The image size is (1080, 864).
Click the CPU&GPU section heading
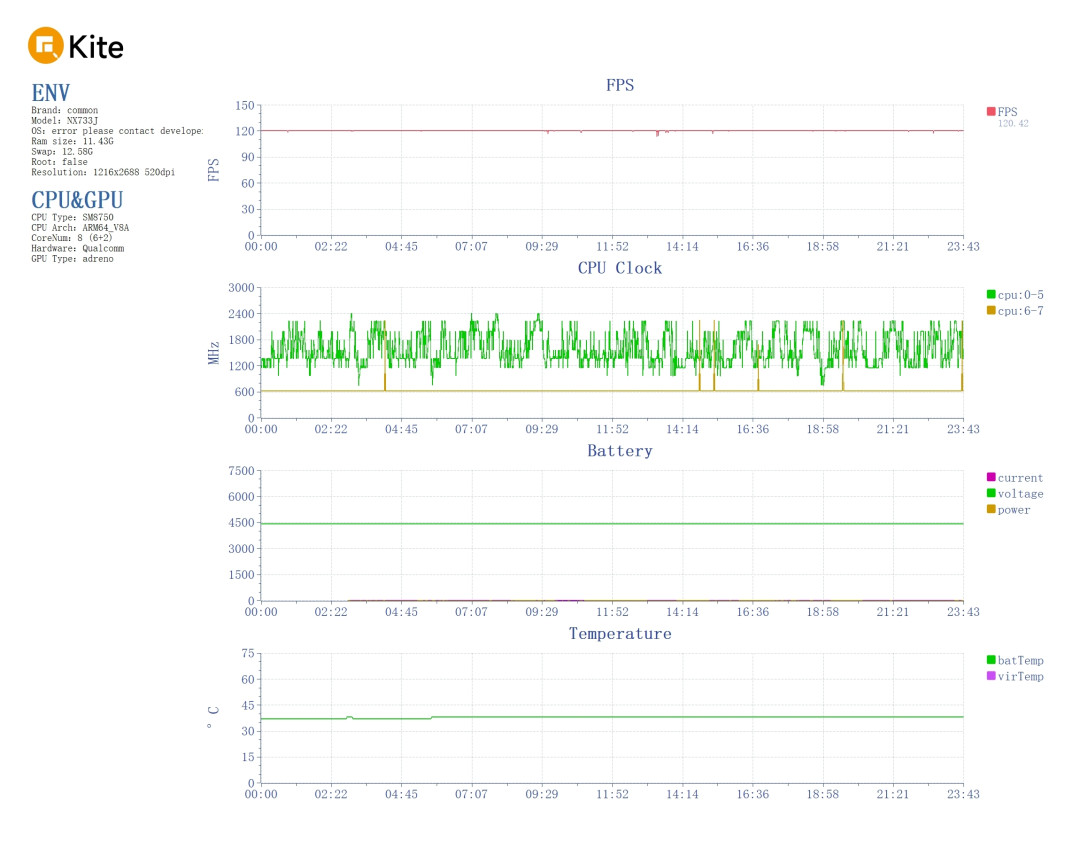point(77,200)
